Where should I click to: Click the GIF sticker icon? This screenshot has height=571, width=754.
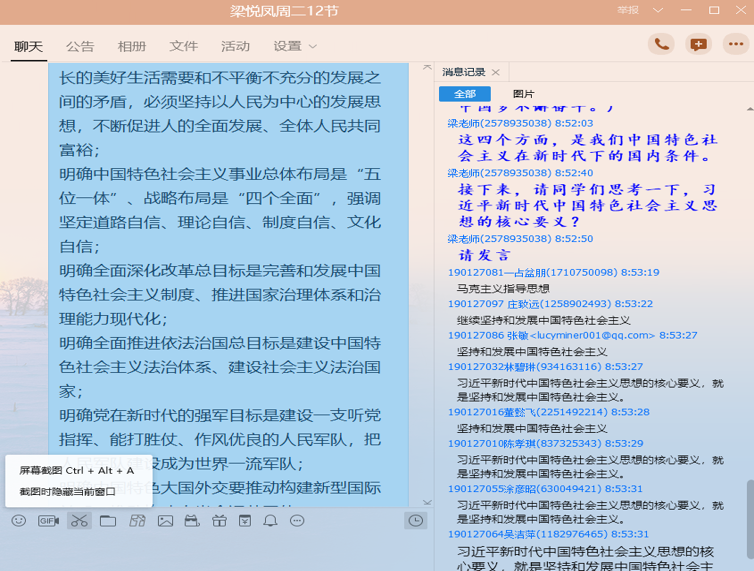coord(48,521)
